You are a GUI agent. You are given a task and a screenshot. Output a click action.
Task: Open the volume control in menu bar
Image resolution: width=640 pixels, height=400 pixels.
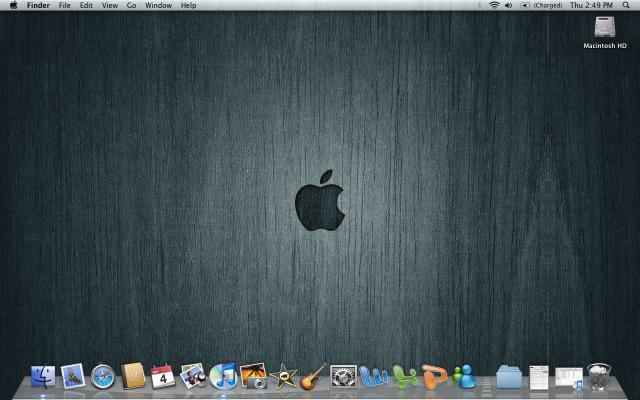pos(509,5)
